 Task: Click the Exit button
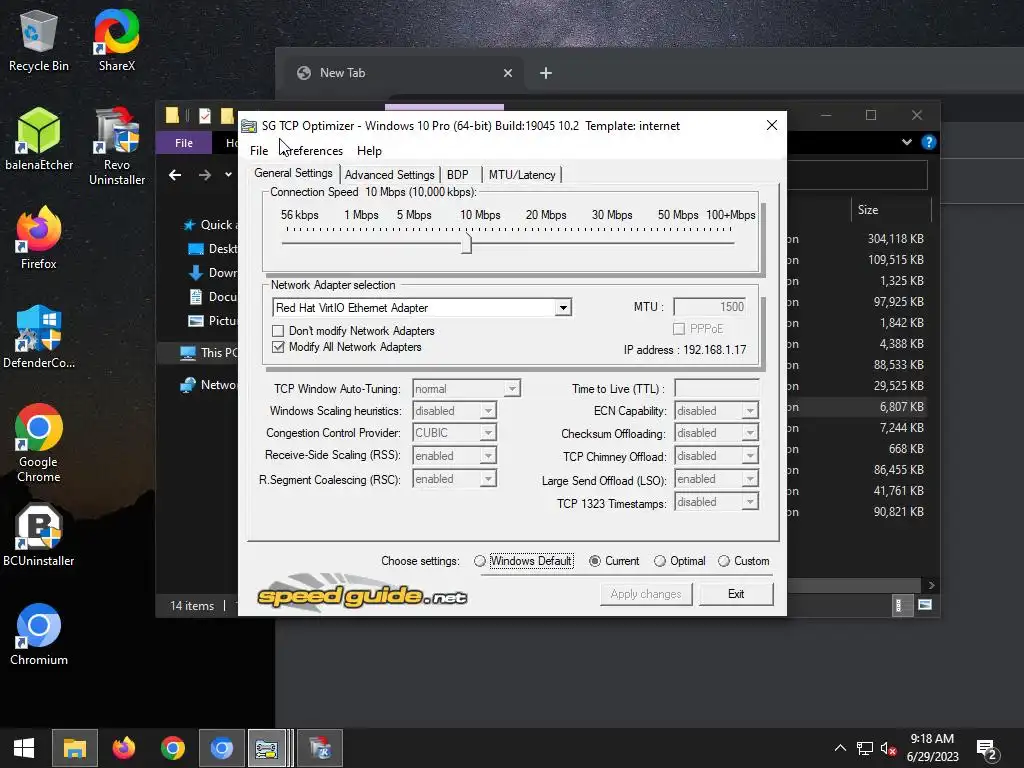tap(736, 594)
